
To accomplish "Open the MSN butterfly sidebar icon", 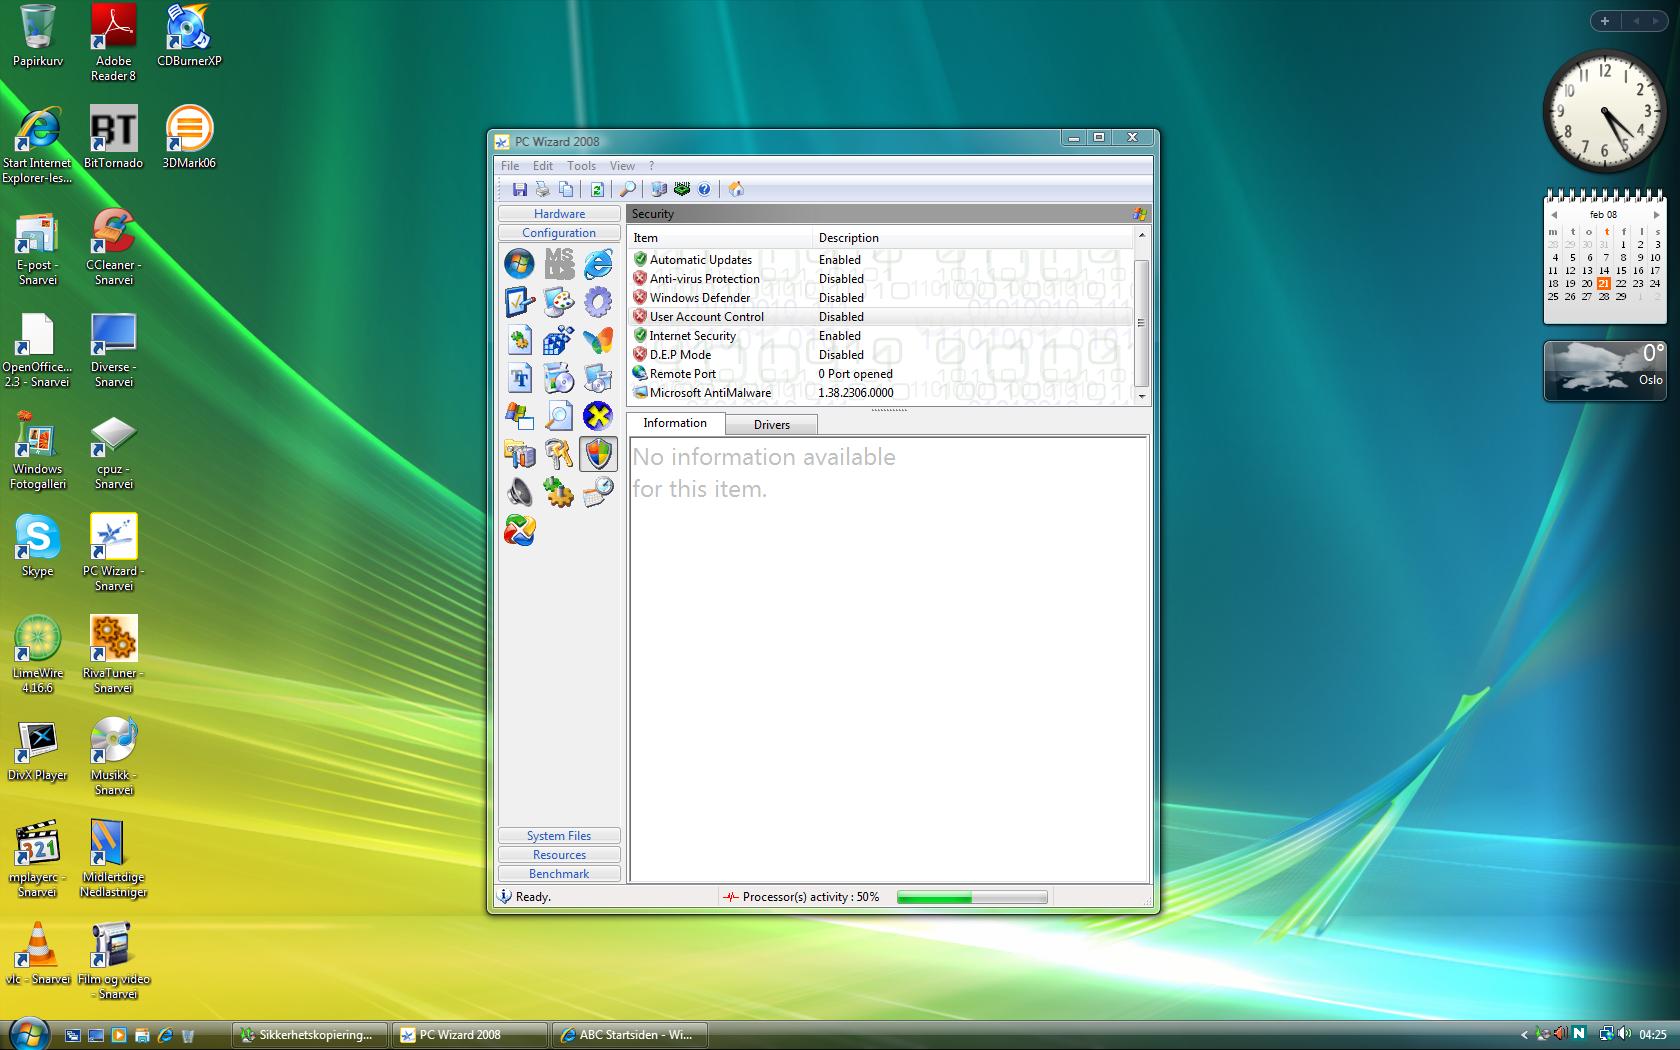I will coord(598,341).
